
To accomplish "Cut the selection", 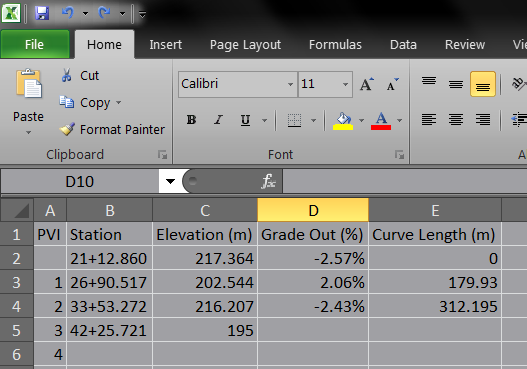I will coord(80,75).
